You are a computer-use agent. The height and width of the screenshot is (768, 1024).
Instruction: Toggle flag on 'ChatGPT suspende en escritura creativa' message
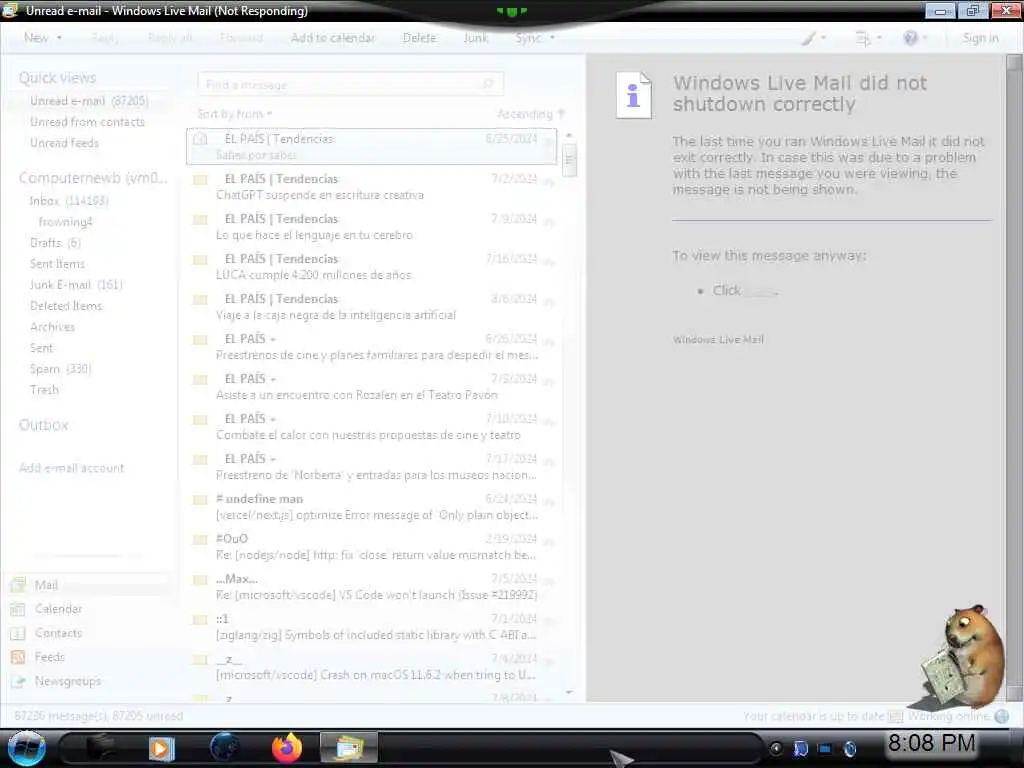[549, 182]
